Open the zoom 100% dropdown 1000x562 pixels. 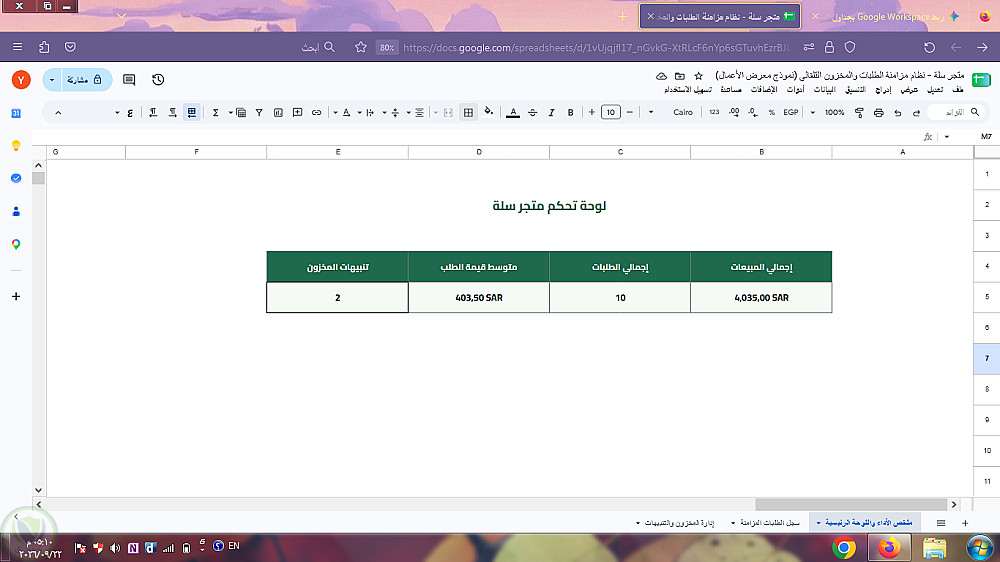pyautogui.click(x=834, y=112)
